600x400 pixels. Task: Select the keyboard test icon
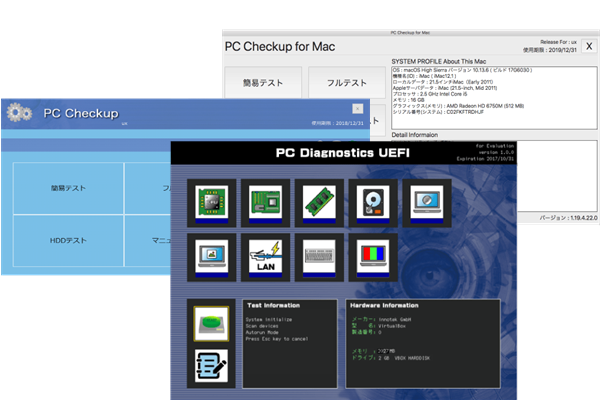pyautogui.click(x=319, y=257)
